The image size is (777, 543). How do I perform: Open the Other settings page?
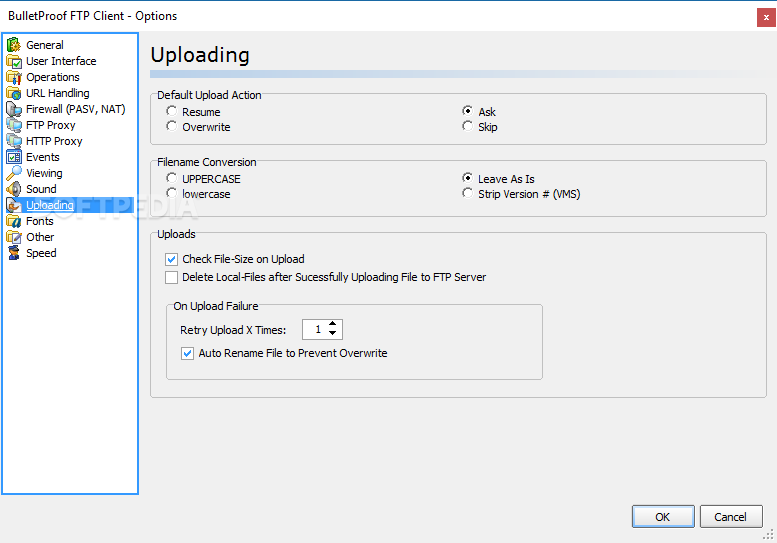pyautogui.click(x=40, y=237)
